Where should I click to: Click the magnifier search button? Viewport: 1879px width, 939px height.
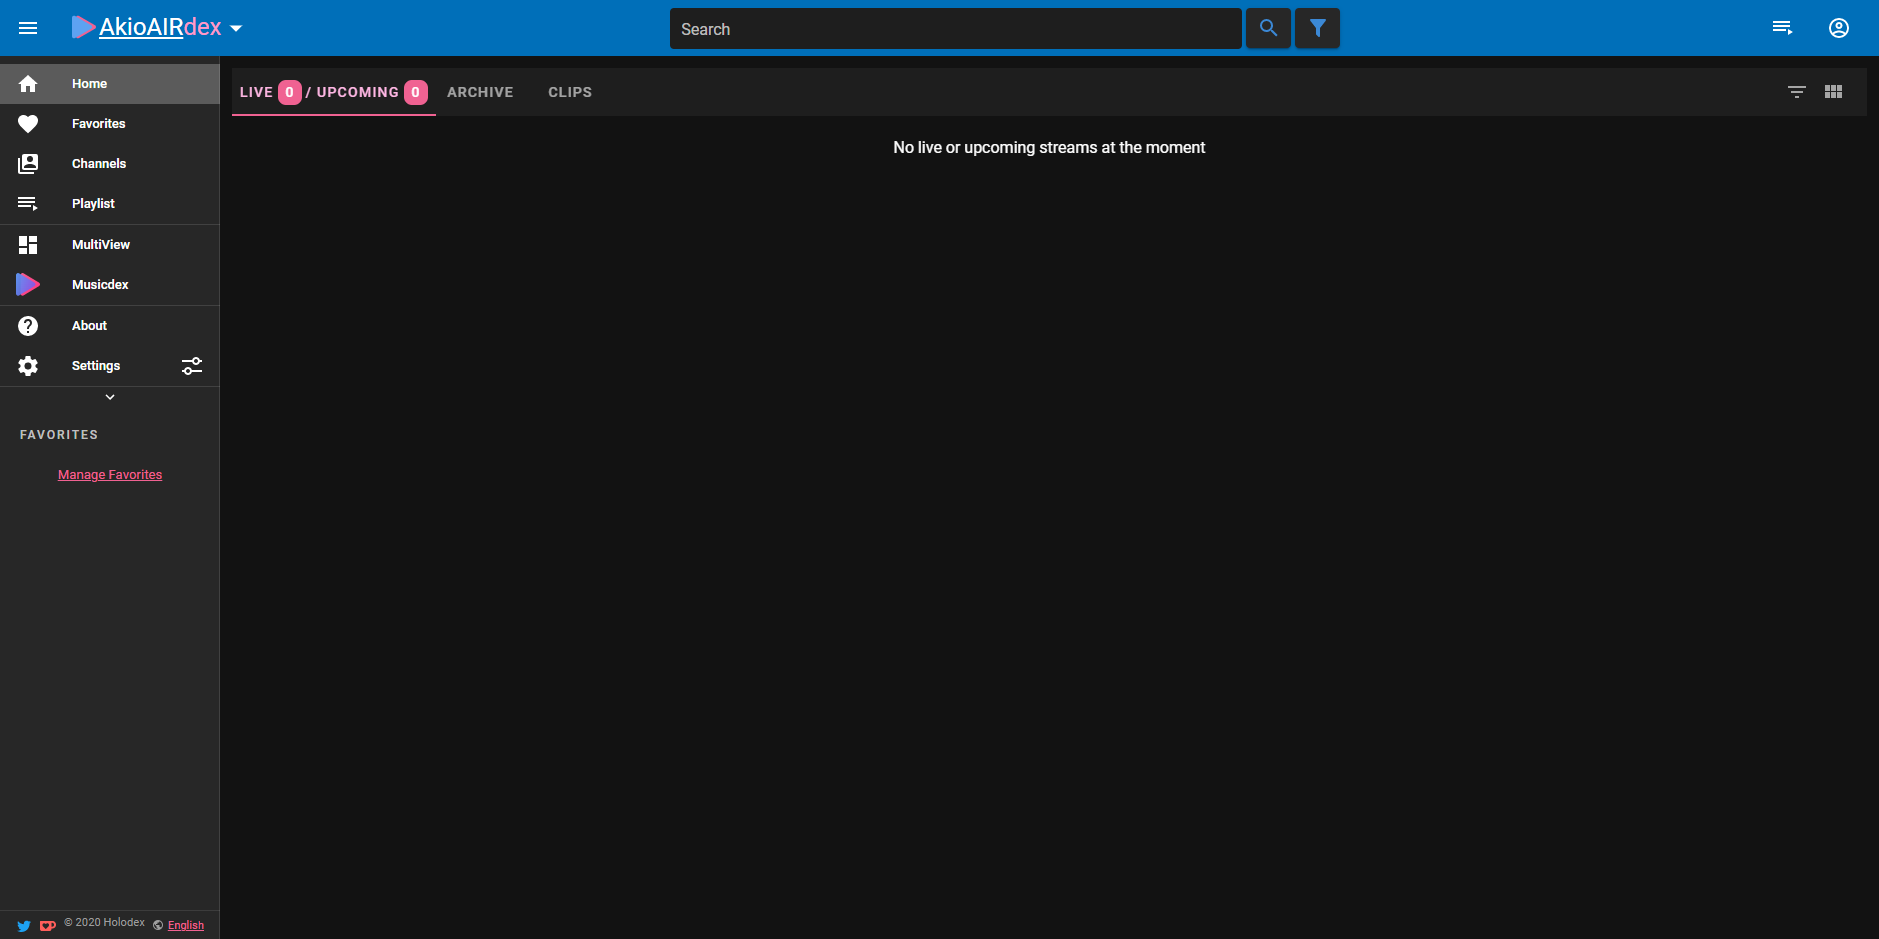point(1268,28)
